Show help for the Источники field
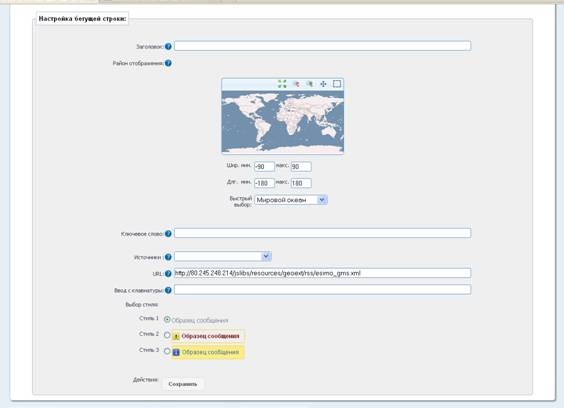This screenshot has height=408, width=564. [168, 257]
